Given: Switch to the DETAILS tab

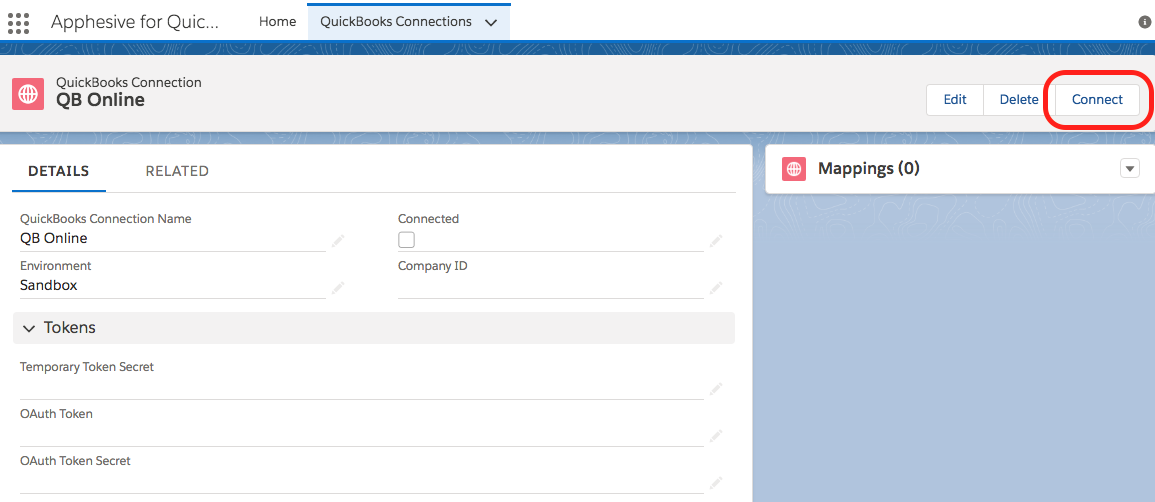Looking at the screenshot, I should pos(59,172).
